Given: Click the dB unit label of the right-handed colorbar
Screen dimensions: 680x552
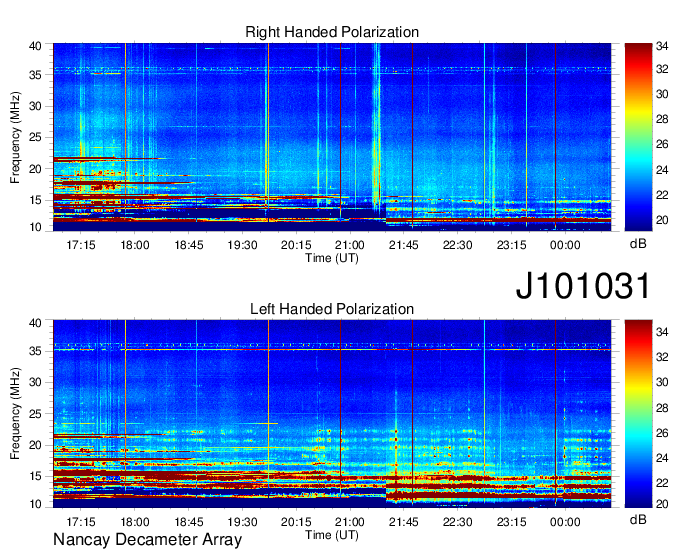Looking at the screenshot, I should 638,244.
